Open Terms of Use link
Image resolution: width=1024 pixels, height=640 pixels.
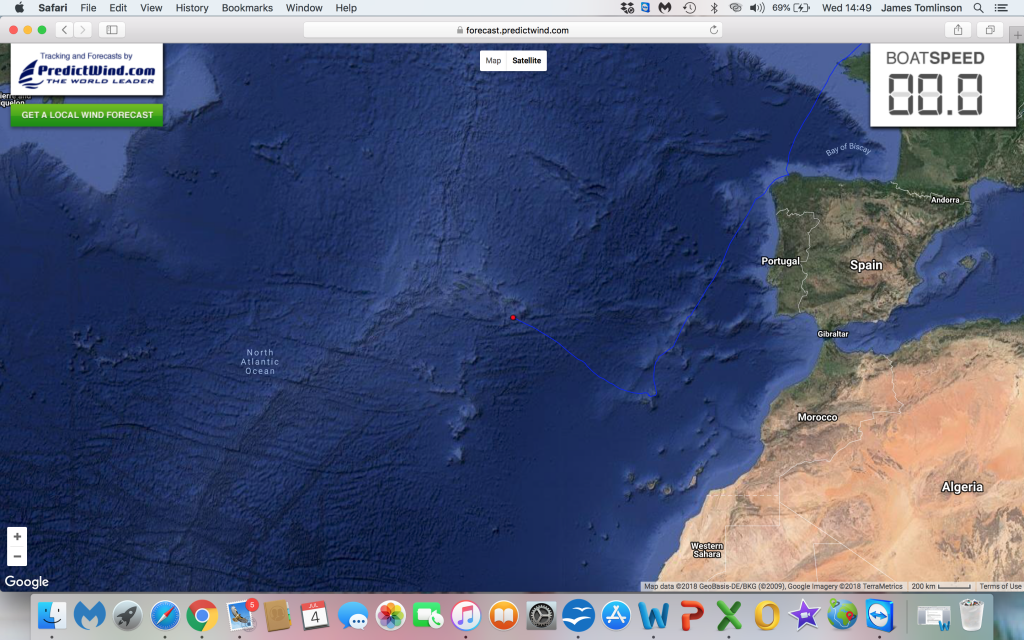pyautogui.click(x=1000, y=586)
